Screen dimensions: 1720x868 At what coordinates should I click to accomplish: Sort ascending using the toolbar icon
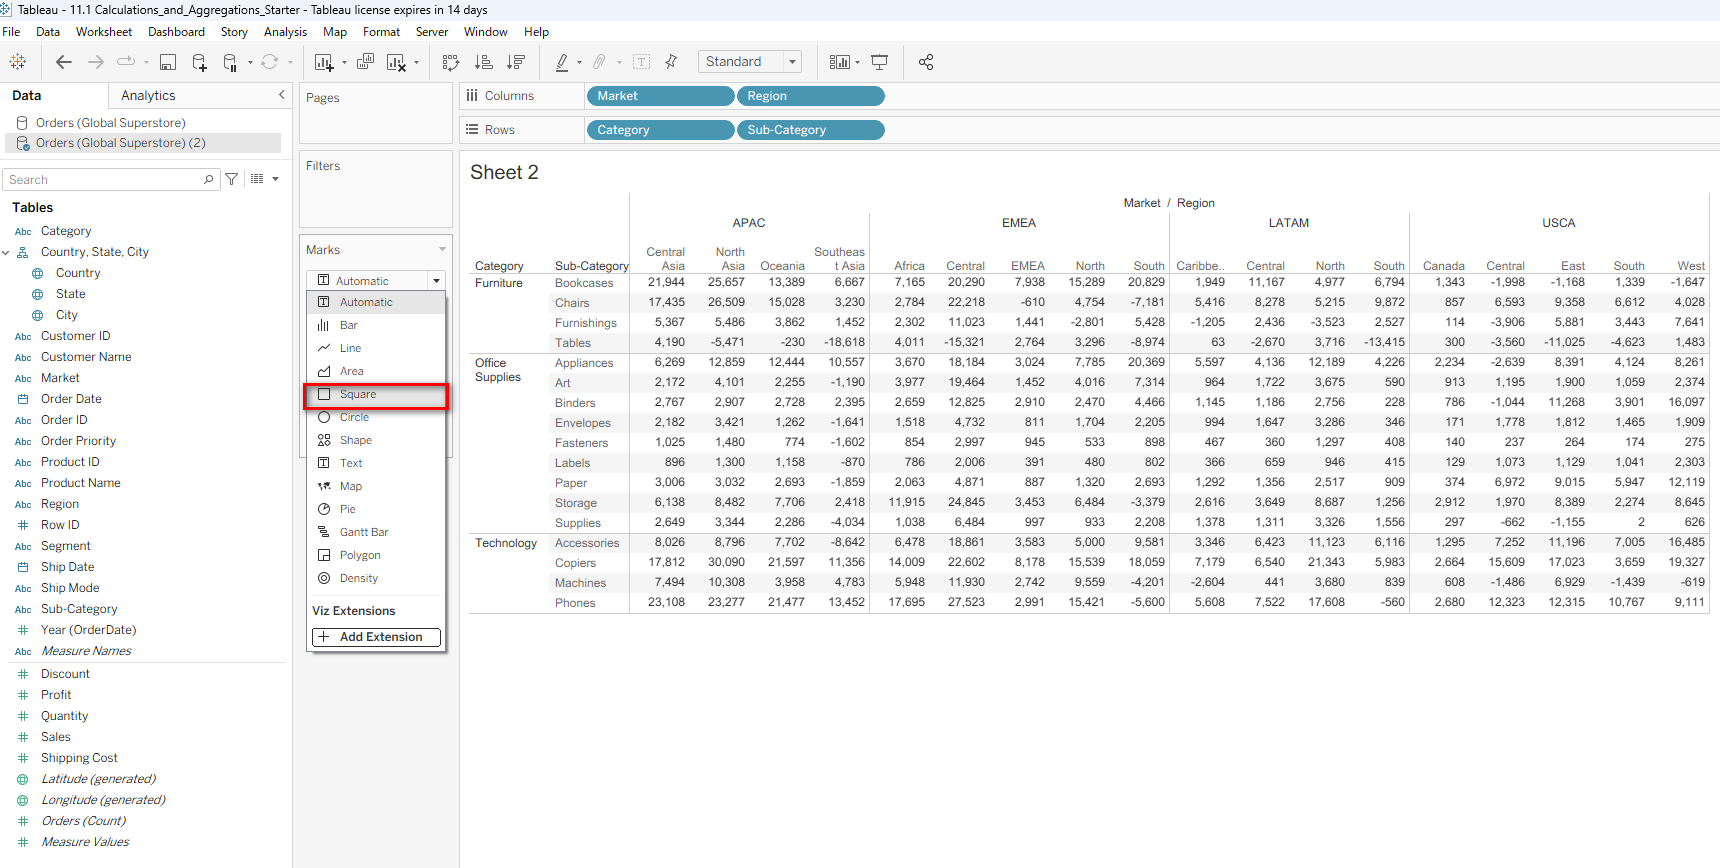484,62
